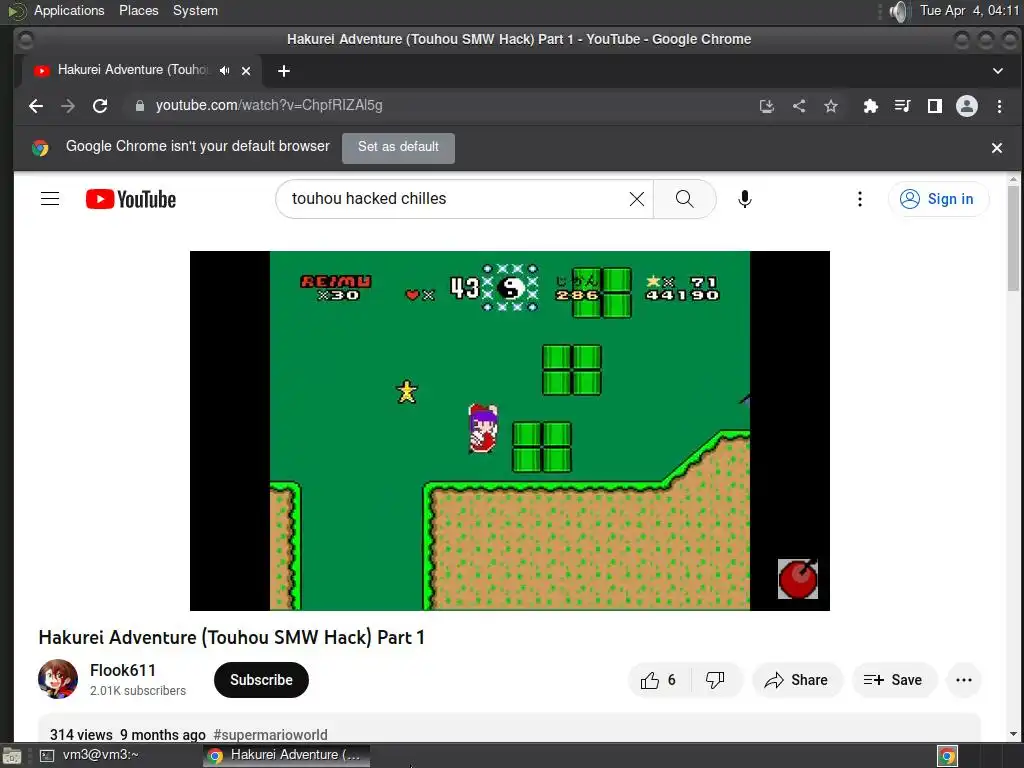Screen dimensions: 1024x768
Task: Close the Hakurei Adventure tab
Action: click(x=246, y=71)
